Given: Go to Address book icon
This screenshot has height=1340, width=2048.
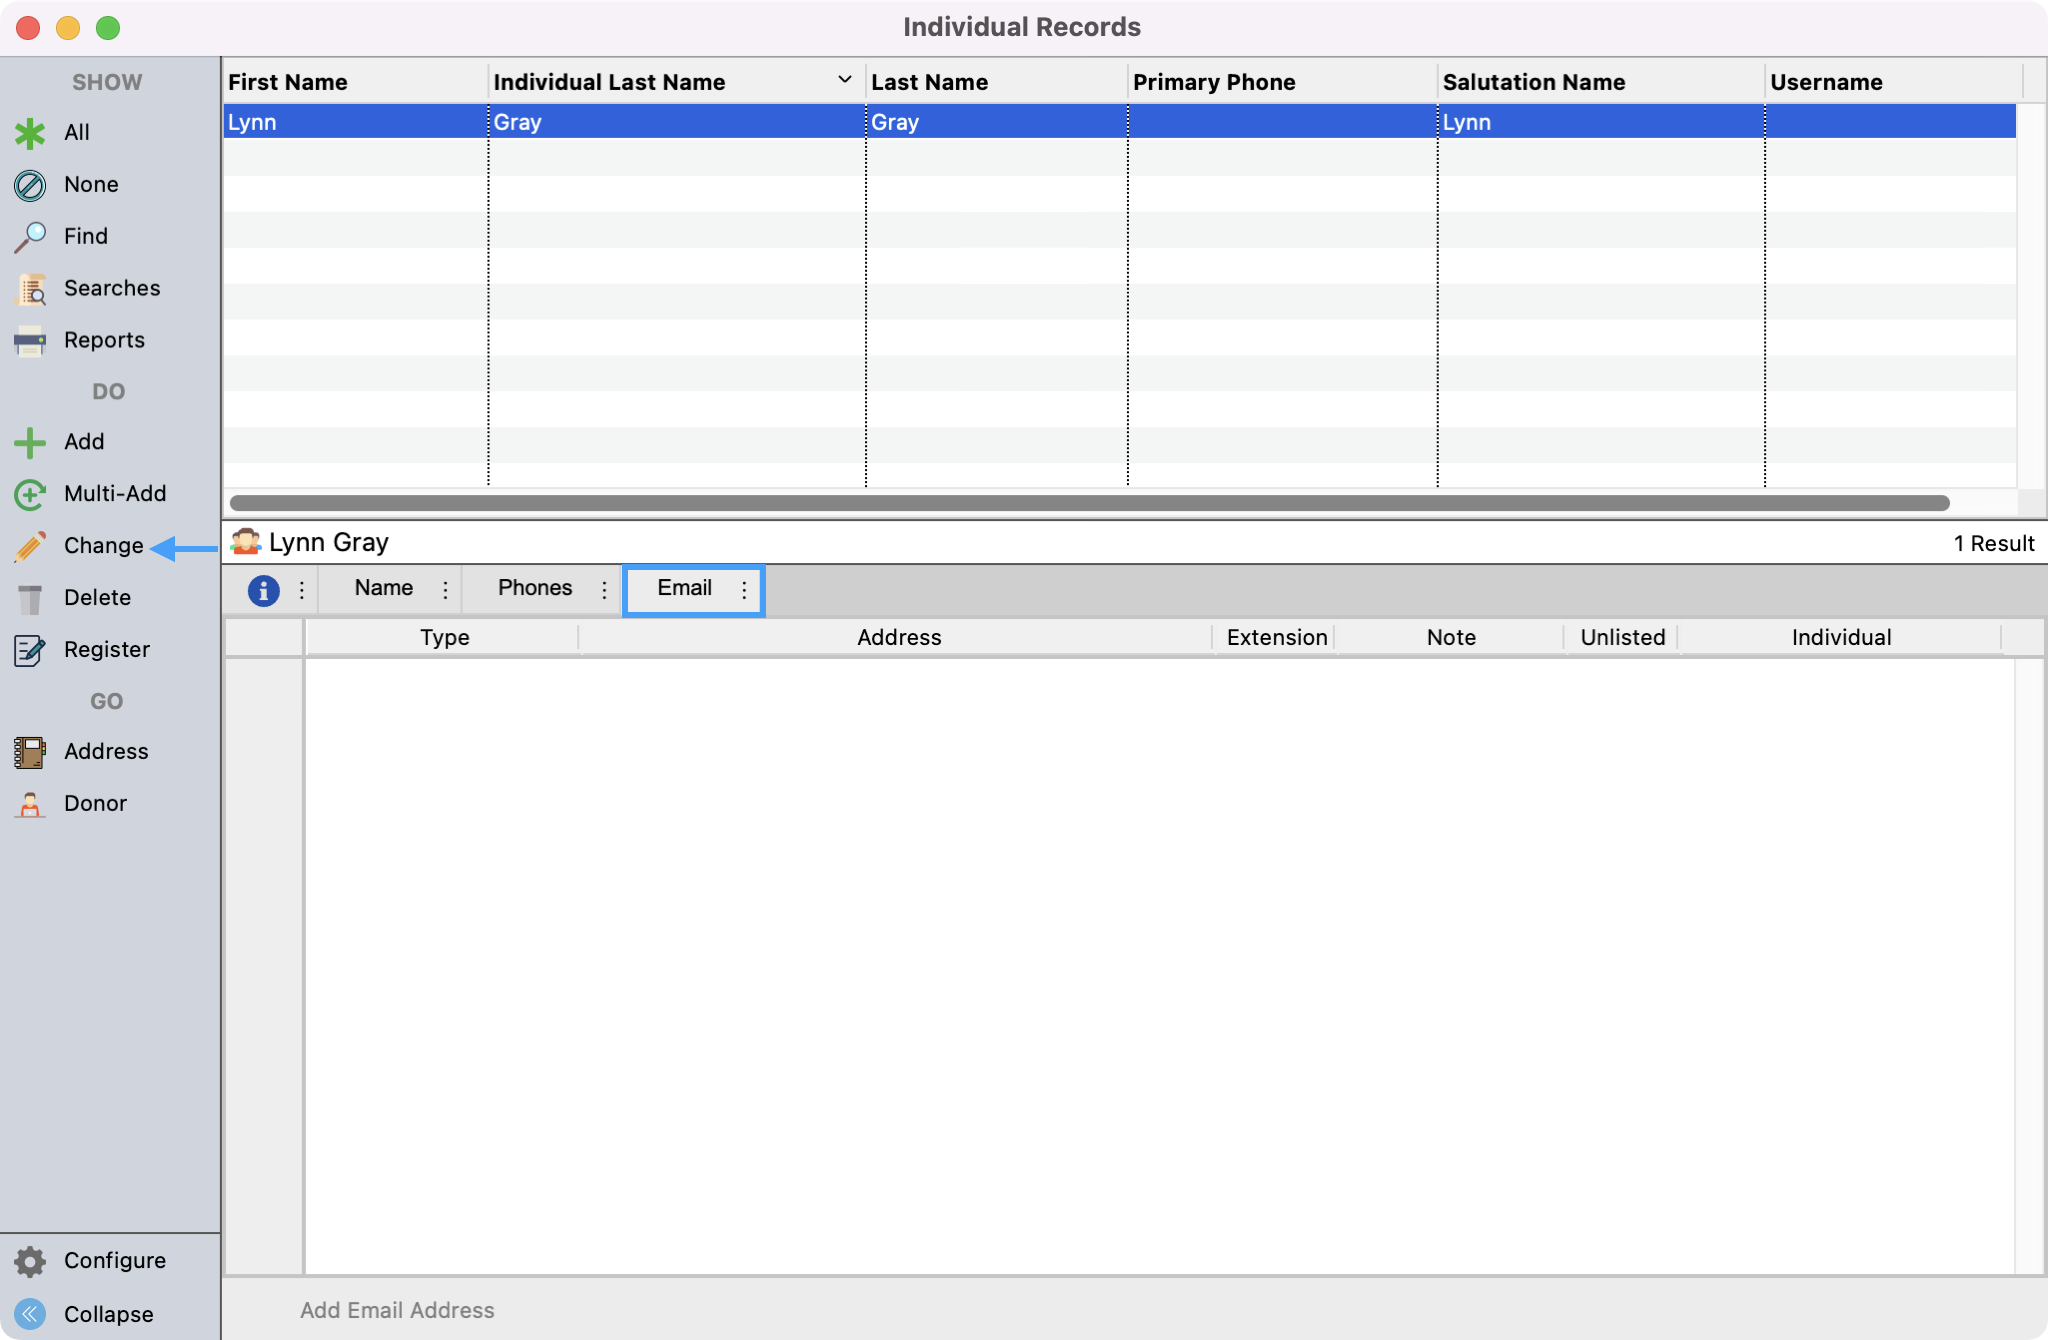Looking at the screenshot, I should (x=30, y=752).
